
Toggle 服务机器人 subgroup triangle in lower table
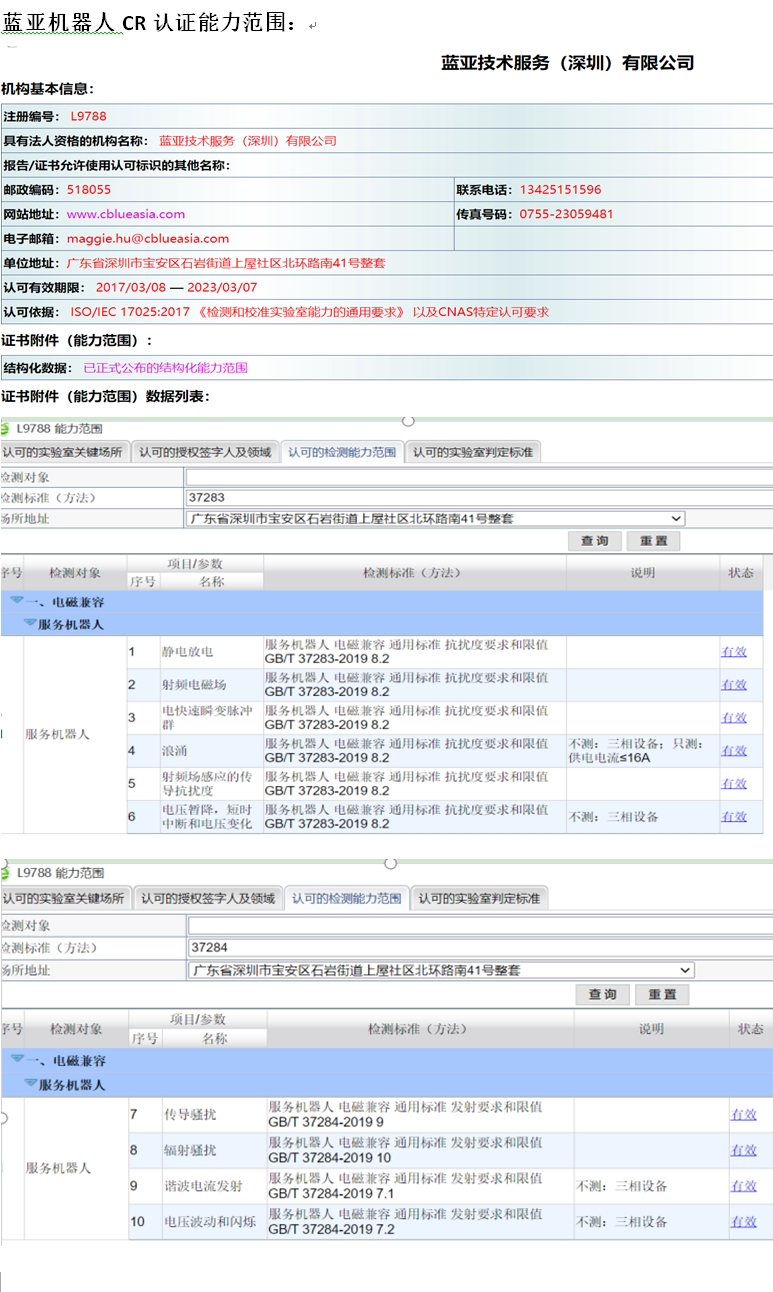31,1083
